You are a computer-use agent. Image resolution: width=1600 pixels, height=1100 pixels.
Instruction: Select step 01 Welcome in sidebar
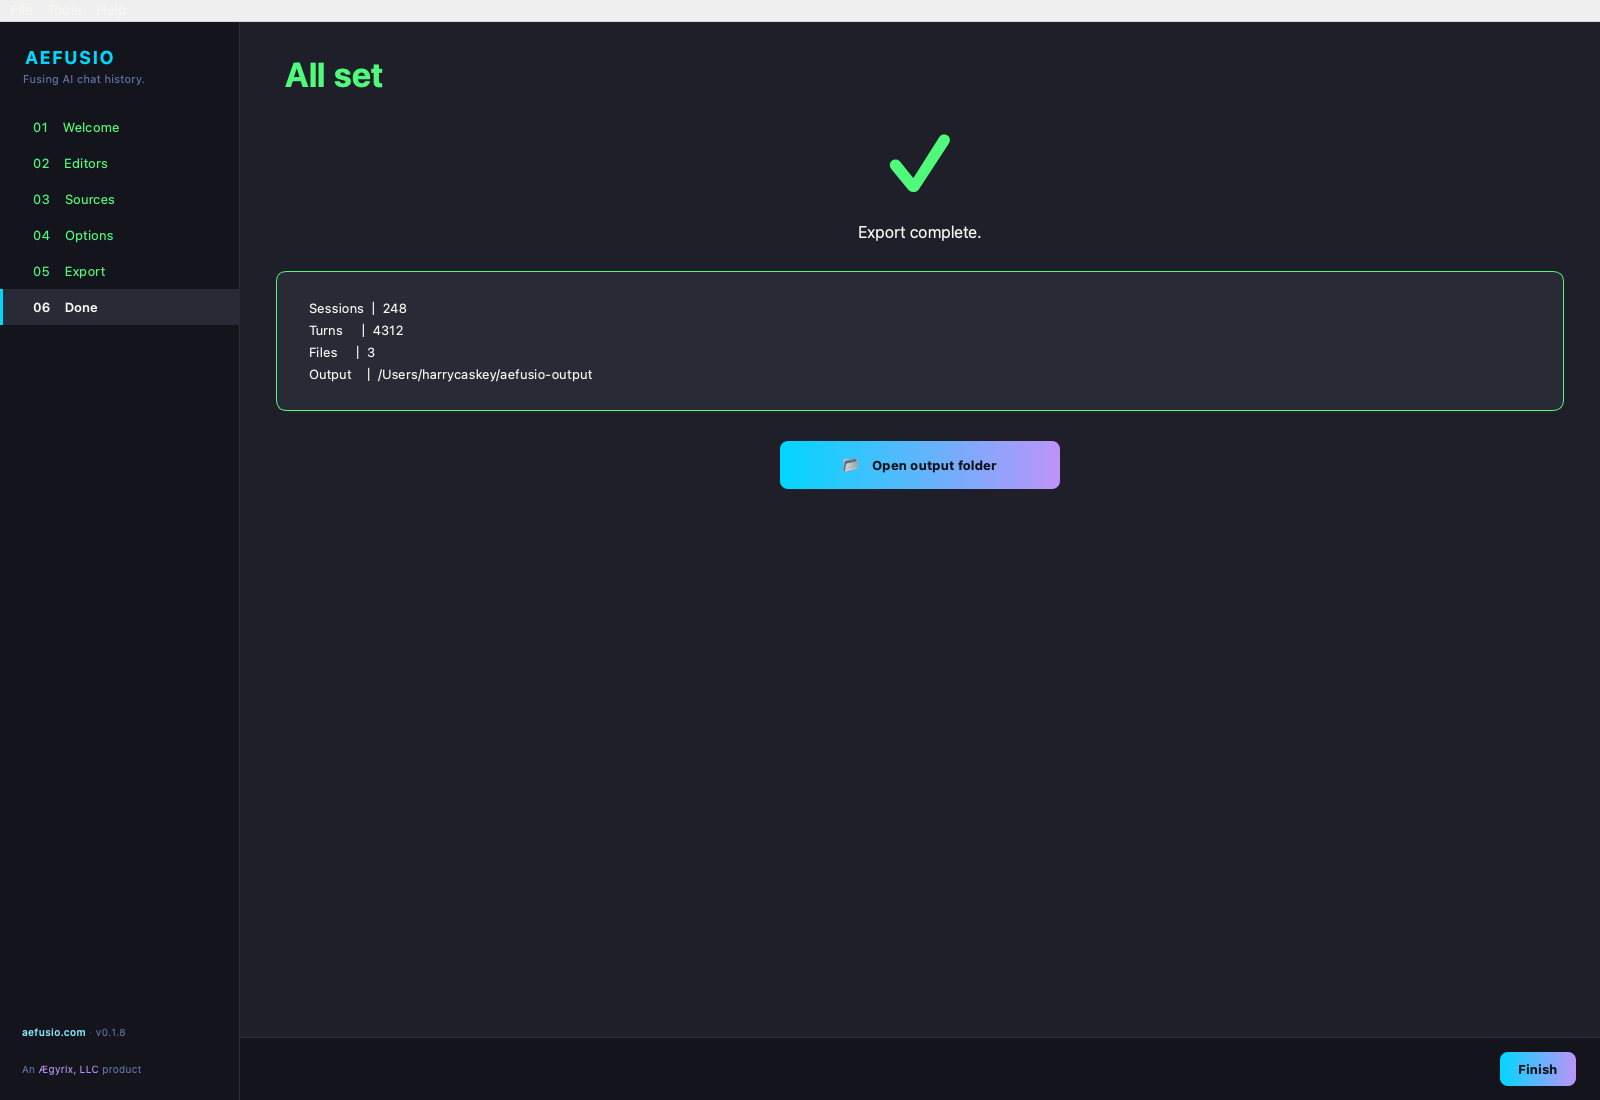pyautogui.click(x=91, y=127)
